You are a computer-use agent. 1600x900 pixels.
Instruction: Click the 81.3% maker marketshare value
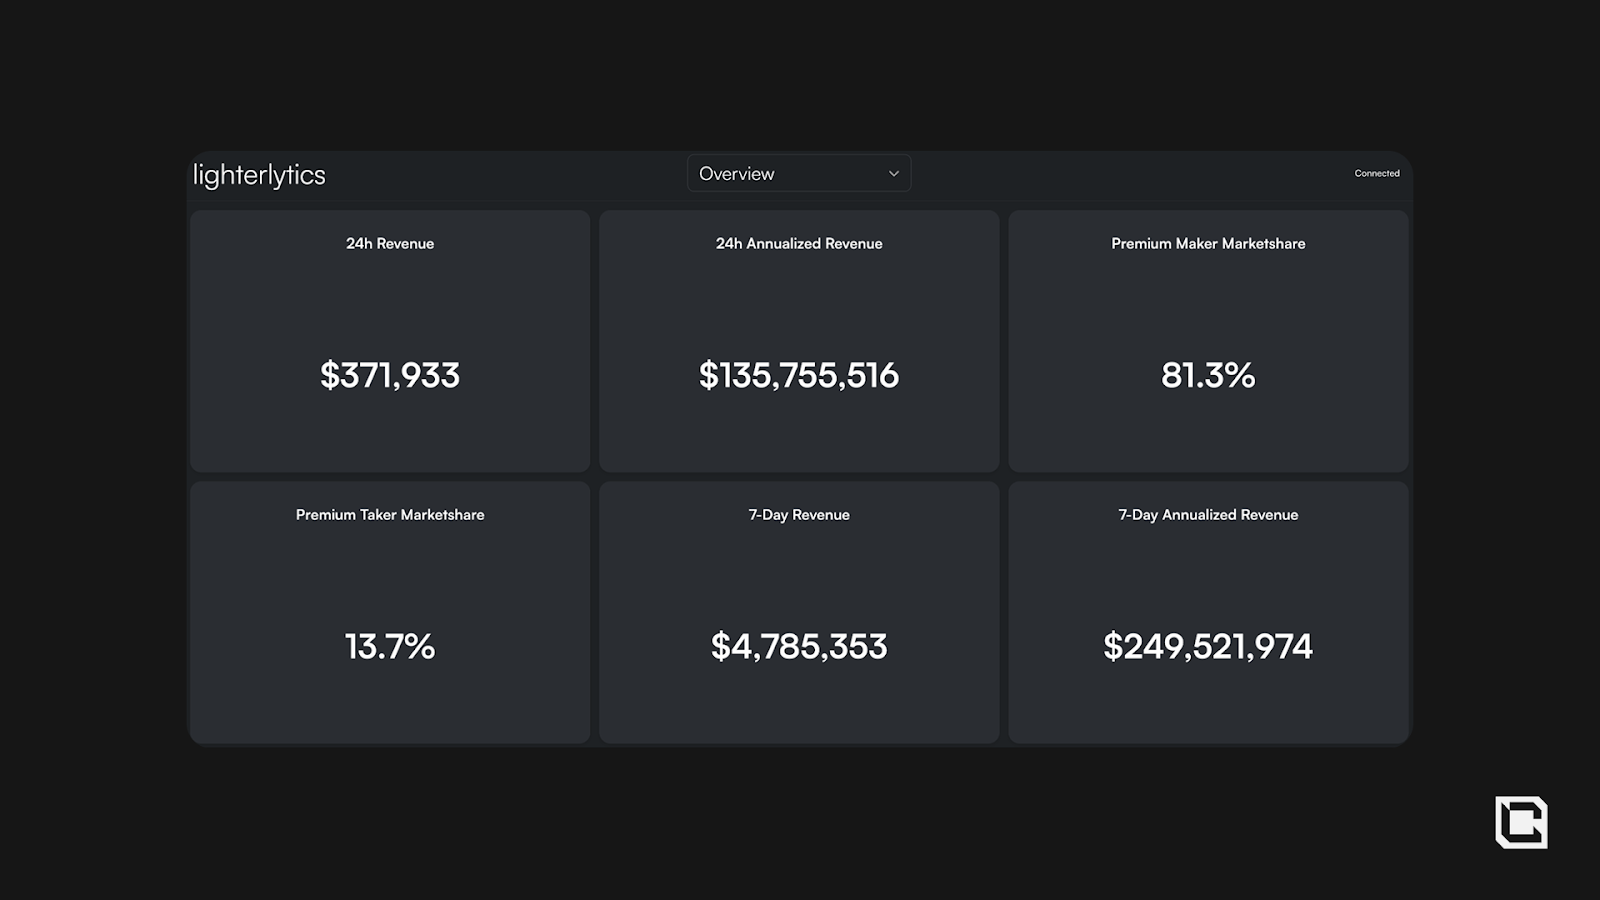[x=1208, y=375]
